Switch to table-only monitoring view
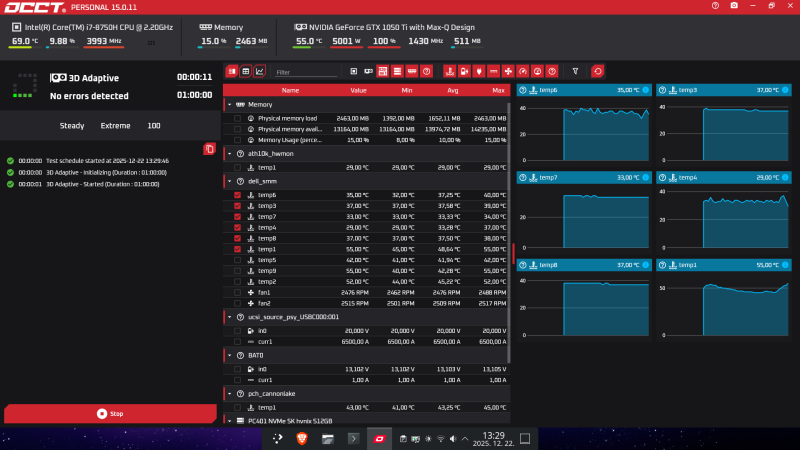800x450 pixels. (245, 71)
